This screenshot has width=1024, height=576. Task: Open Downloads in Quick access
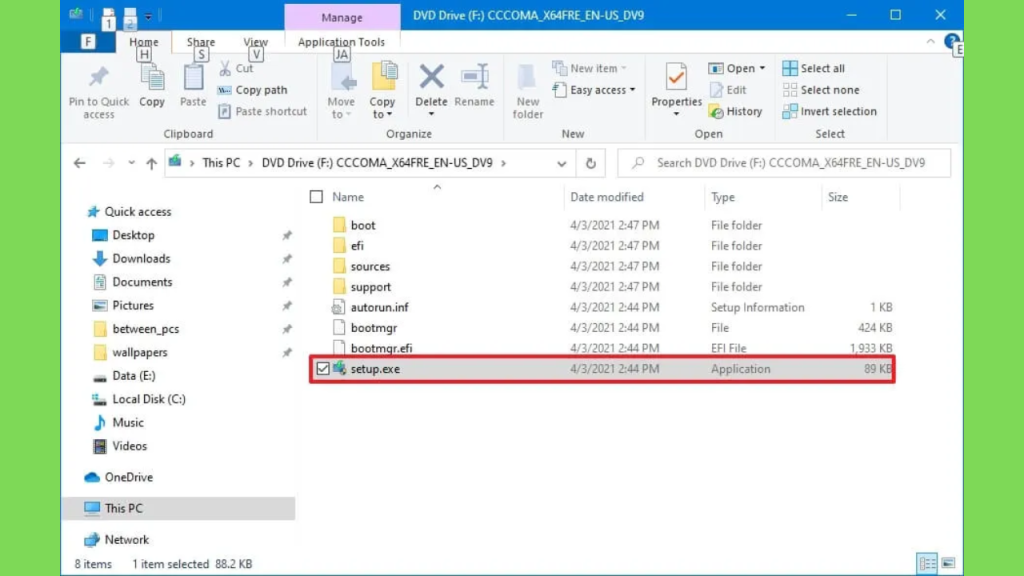point(132,259)
